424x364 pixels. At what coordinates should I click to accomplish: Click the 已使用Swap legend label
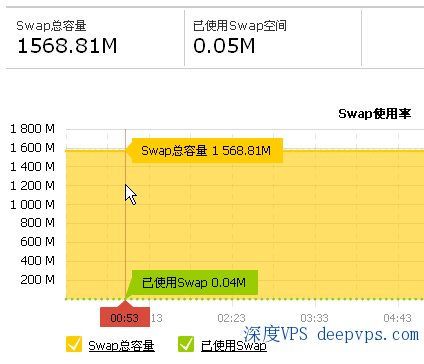pyautogui.click(x=234, y=346)
